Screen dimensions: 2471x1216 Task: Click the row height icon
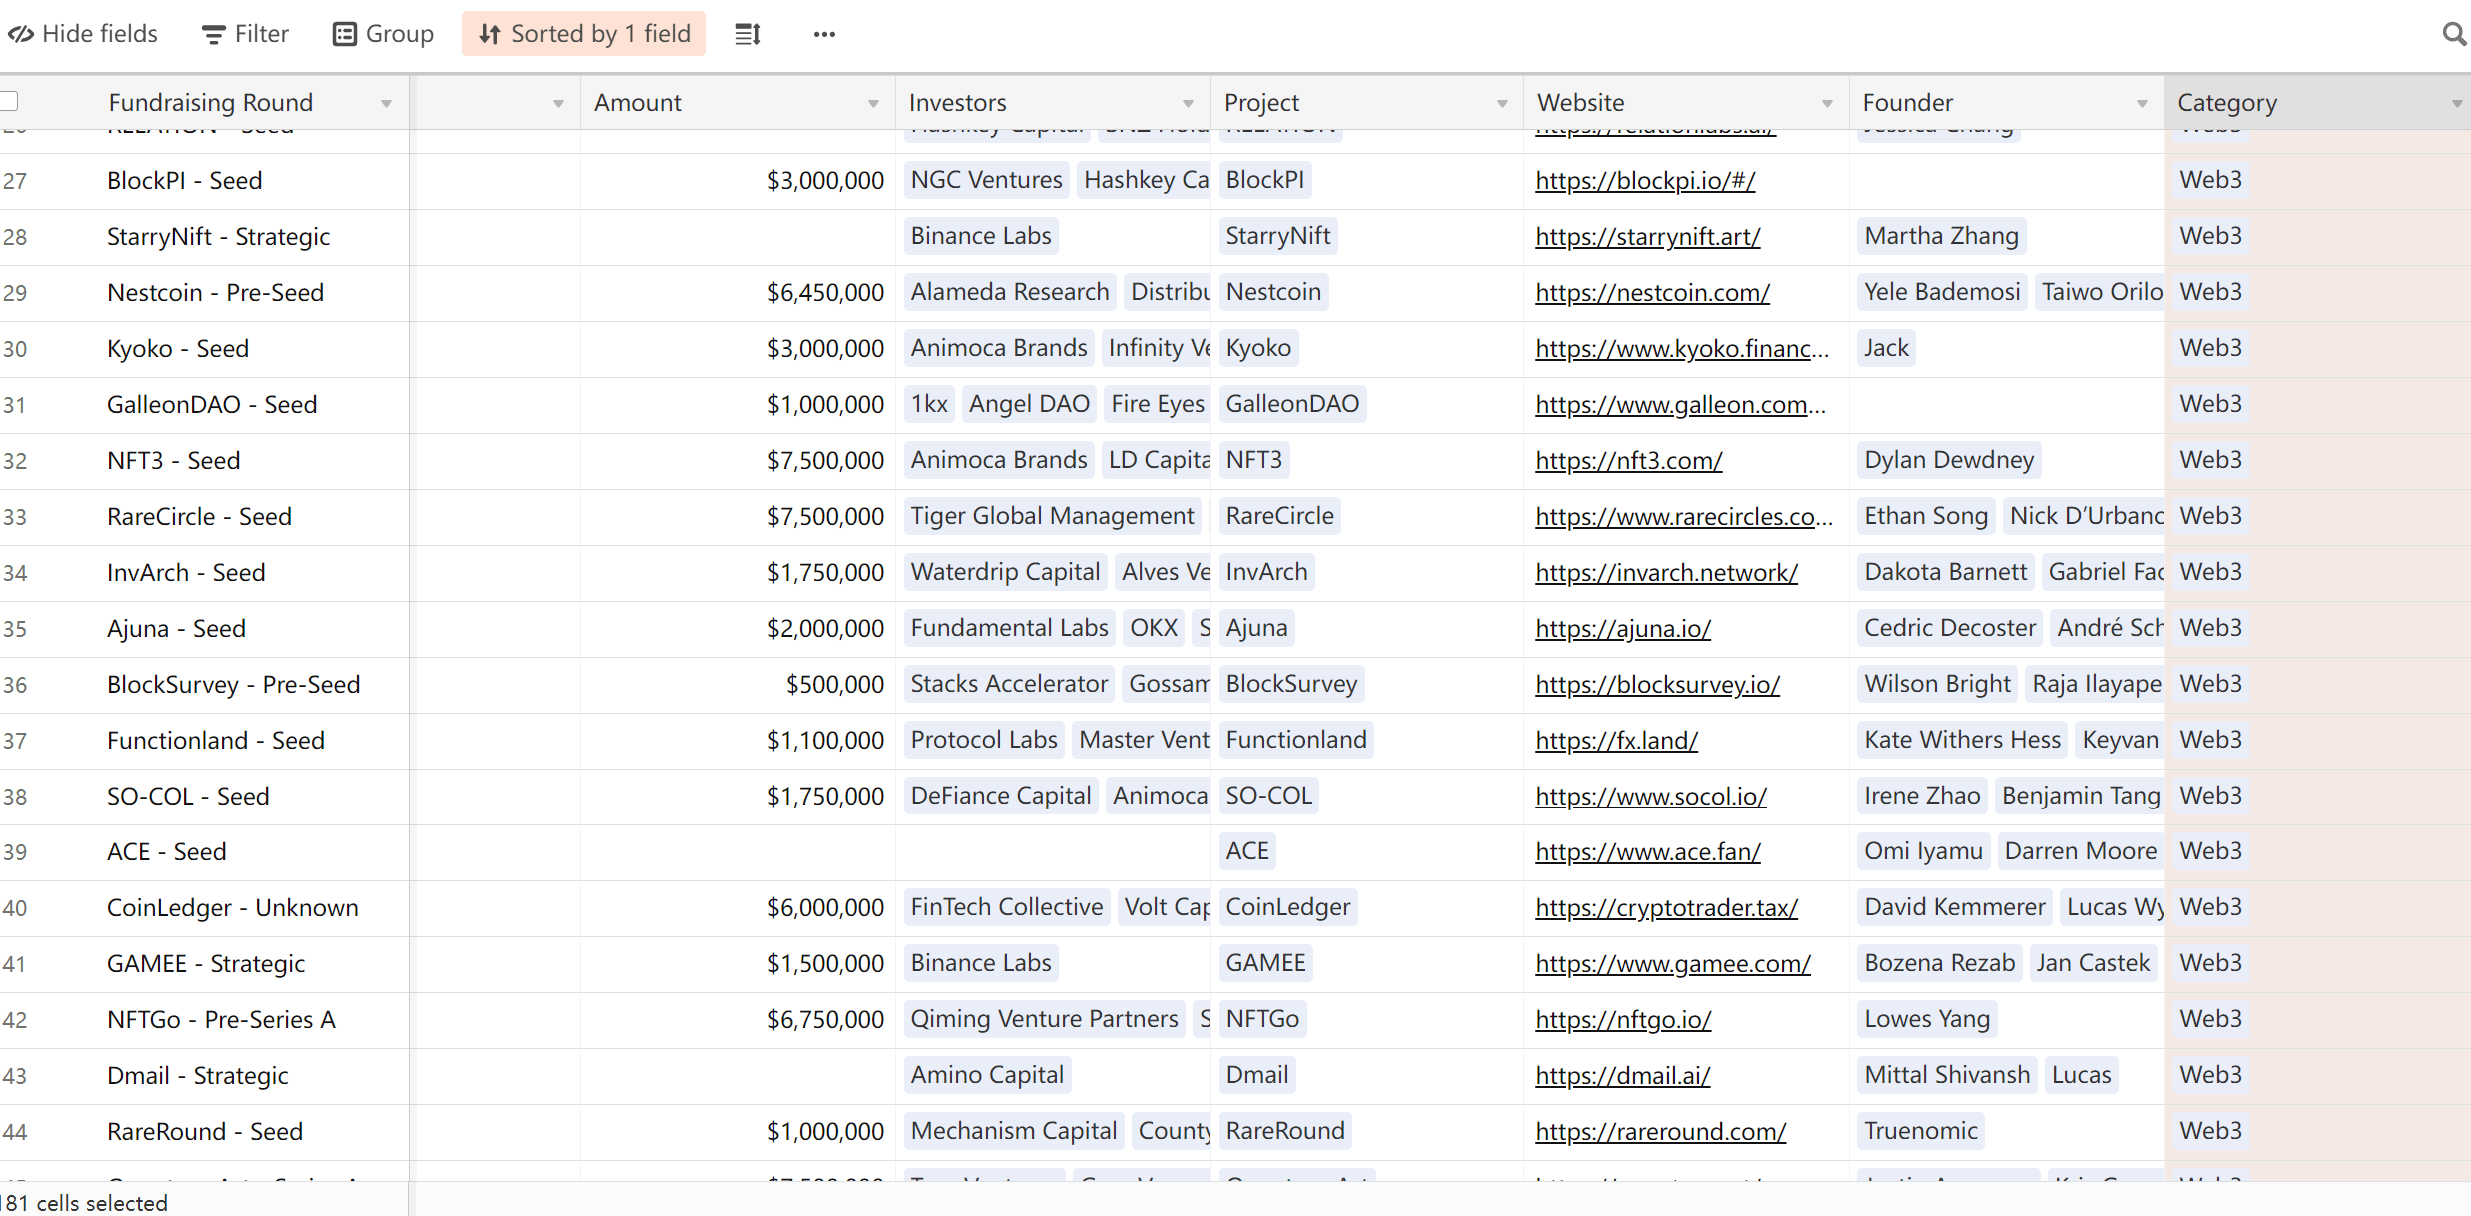click(748, 34)
